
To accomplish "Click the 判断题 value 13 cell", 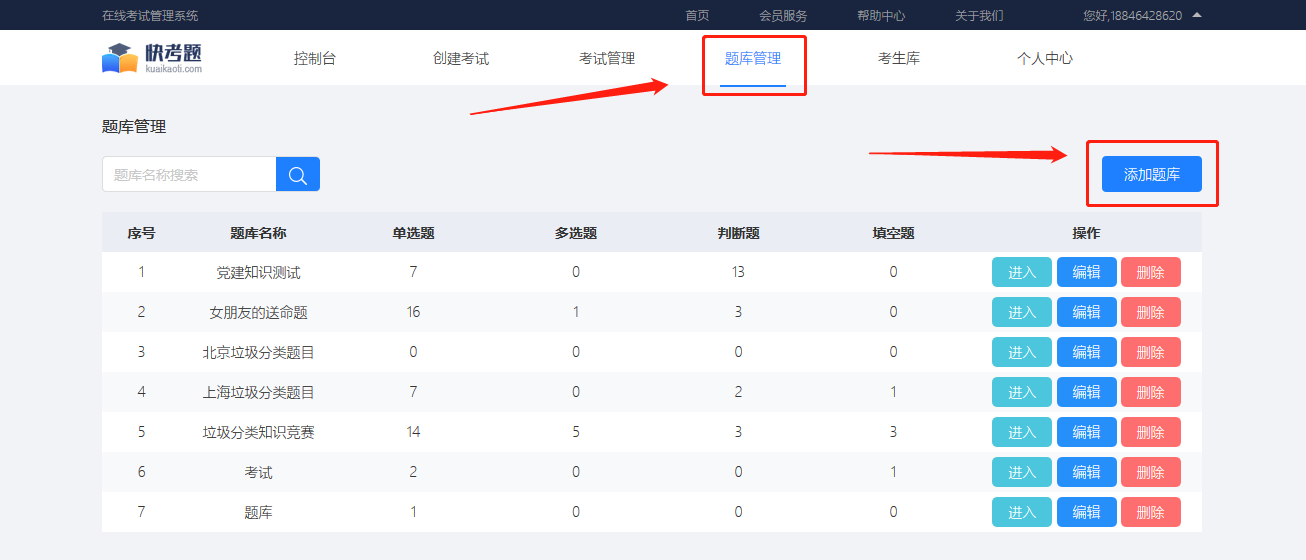I will (738, 272).
